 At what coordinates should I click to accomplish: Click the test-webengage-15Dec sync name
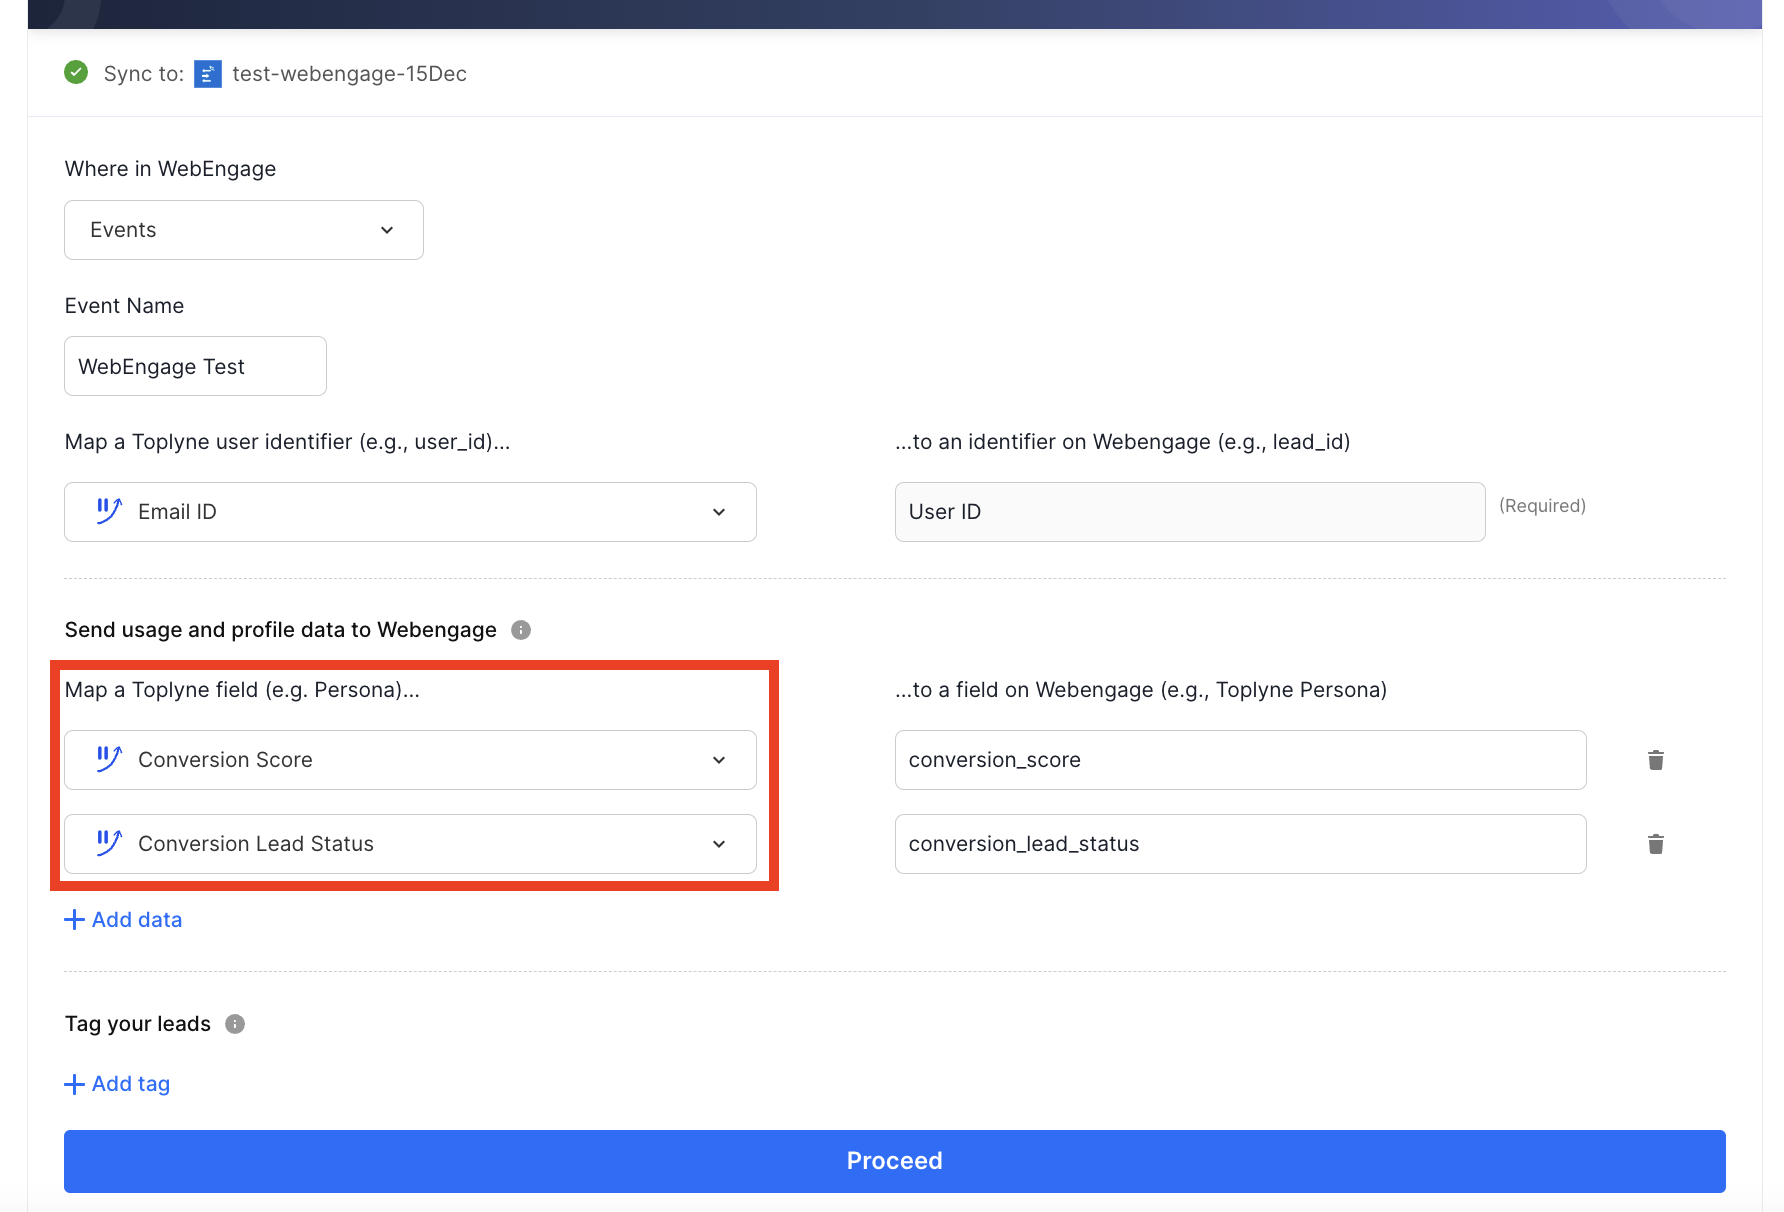349,74
